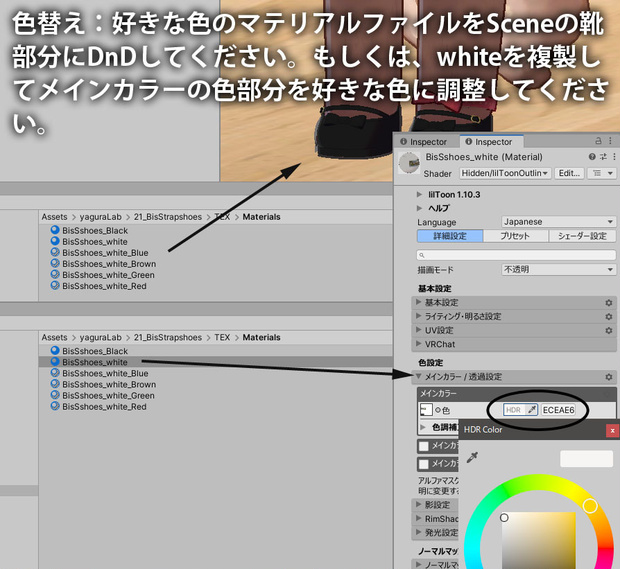The image size is (620, 569).
Task: Click the Inspector lock icon
Action: tap(598, 141)
